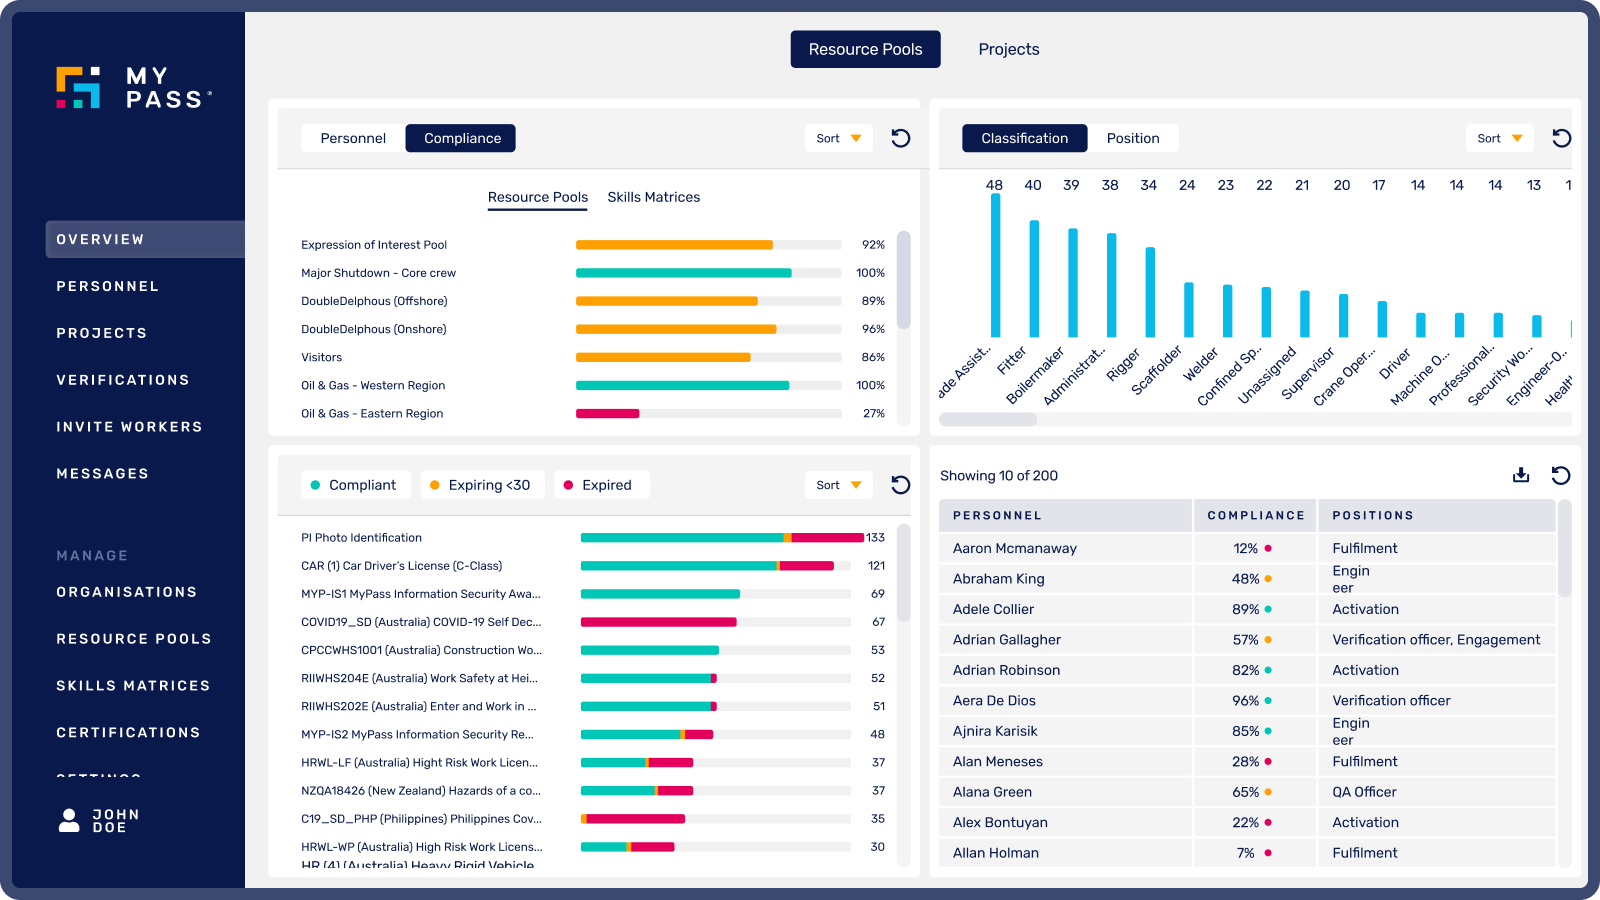Viewport: 1600px width, 900px height.
Task: Open the Sort dropdown in the Compliance panel
Action: coord(838,138)
